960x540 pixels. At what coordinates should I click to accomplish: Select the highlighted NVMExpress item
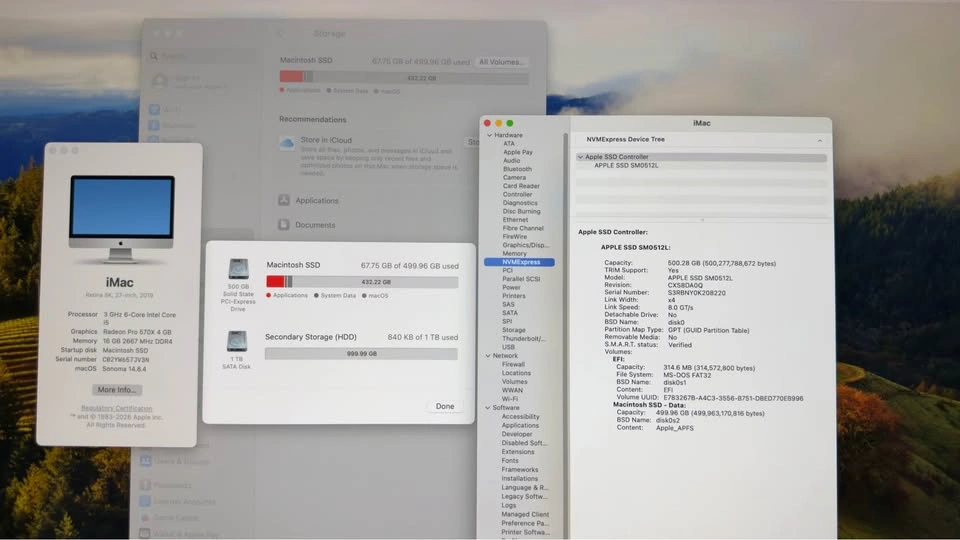click(x=519, y=262)
